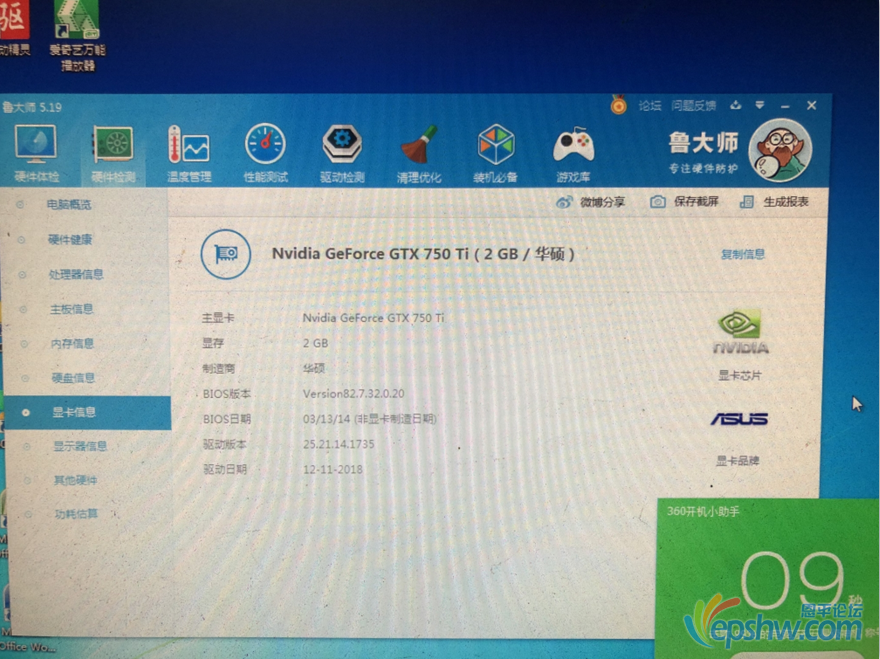This screenshot has width=880, height=659.
Task: Click the BIOS date value 03/13/14
Action: [x=369, y=419]
